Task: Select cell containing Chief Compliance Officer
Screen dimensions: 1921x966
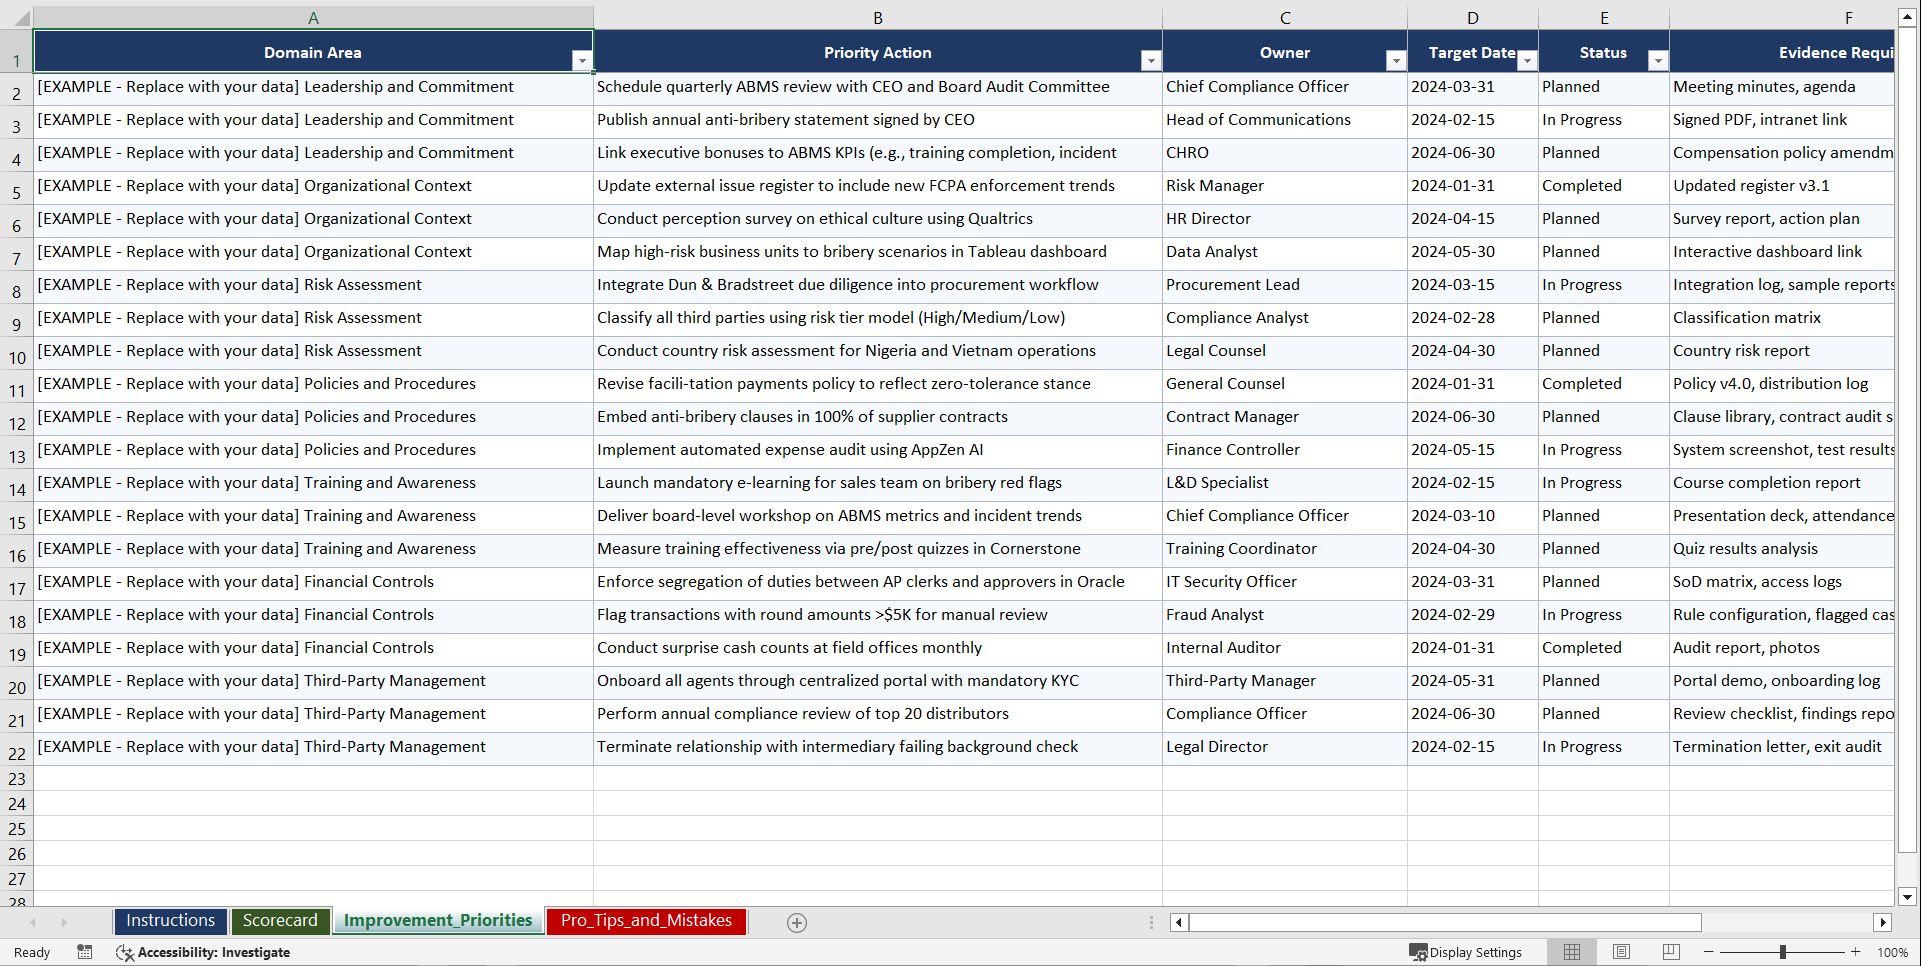Action: [x=1257, y=87]
